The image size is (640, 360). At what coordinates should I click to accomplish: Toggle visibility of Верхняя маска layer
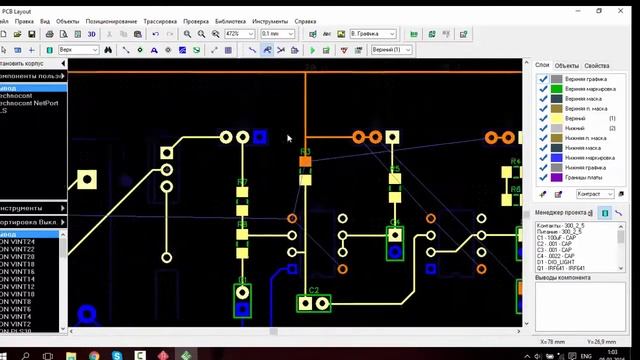[543, 99]
